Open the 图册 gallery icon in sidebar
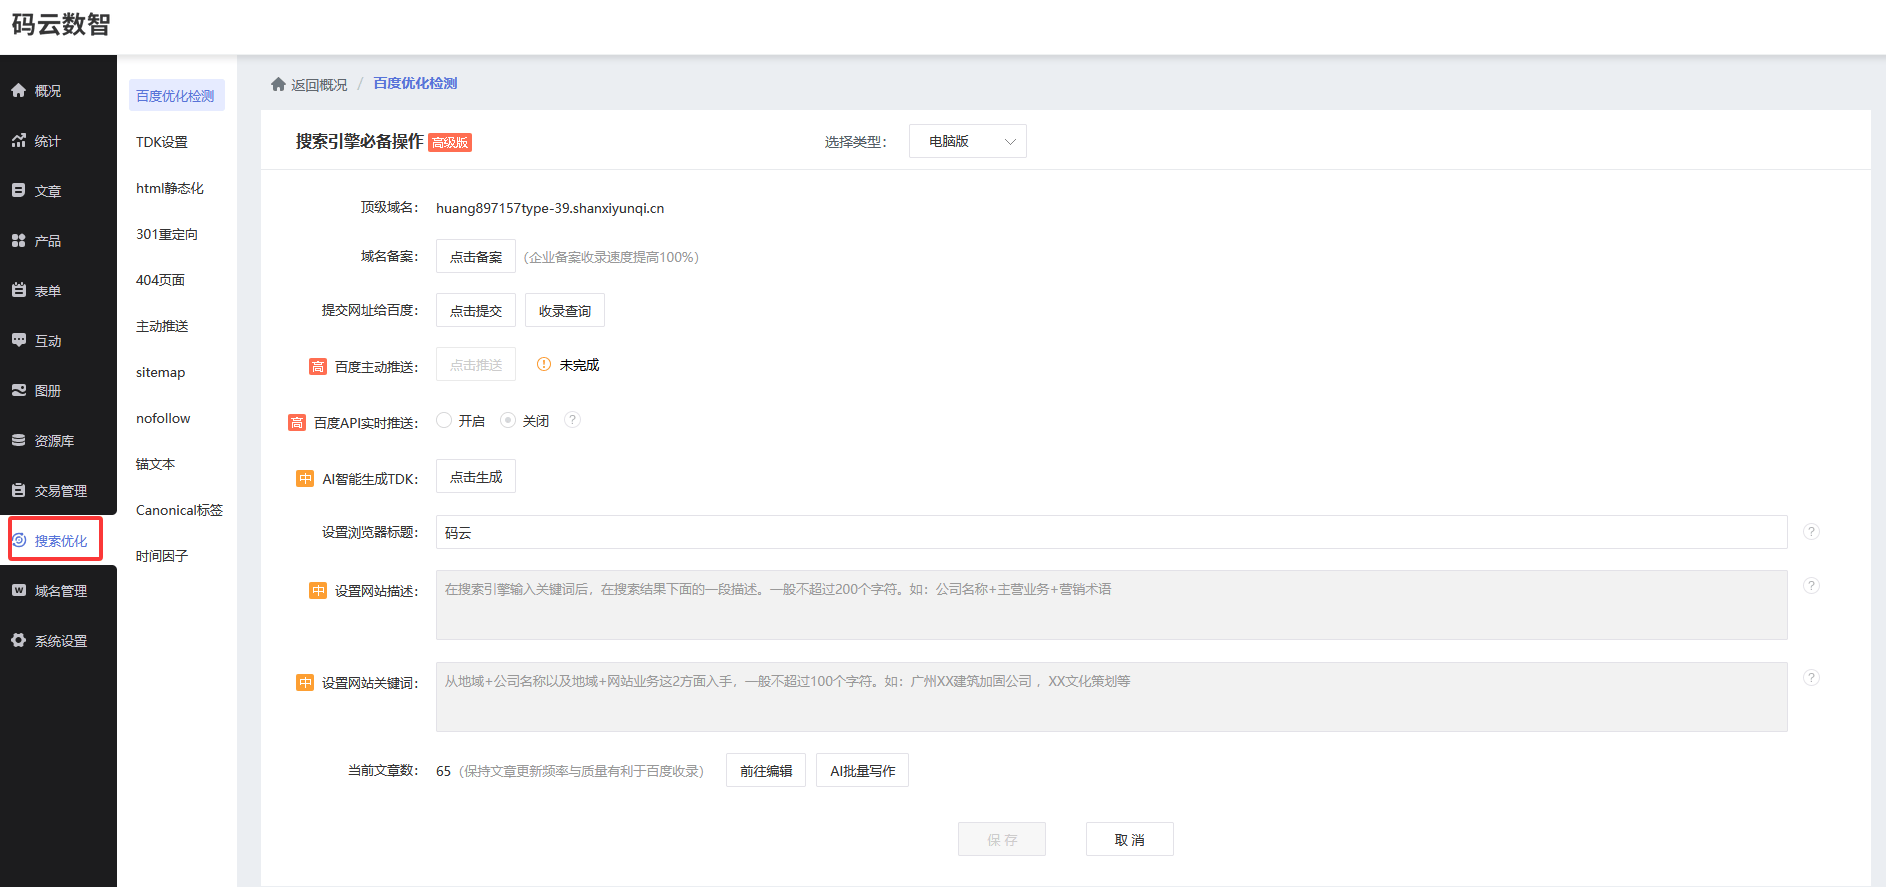Viewport: 1886px width, 887px height. click(19, 390)
